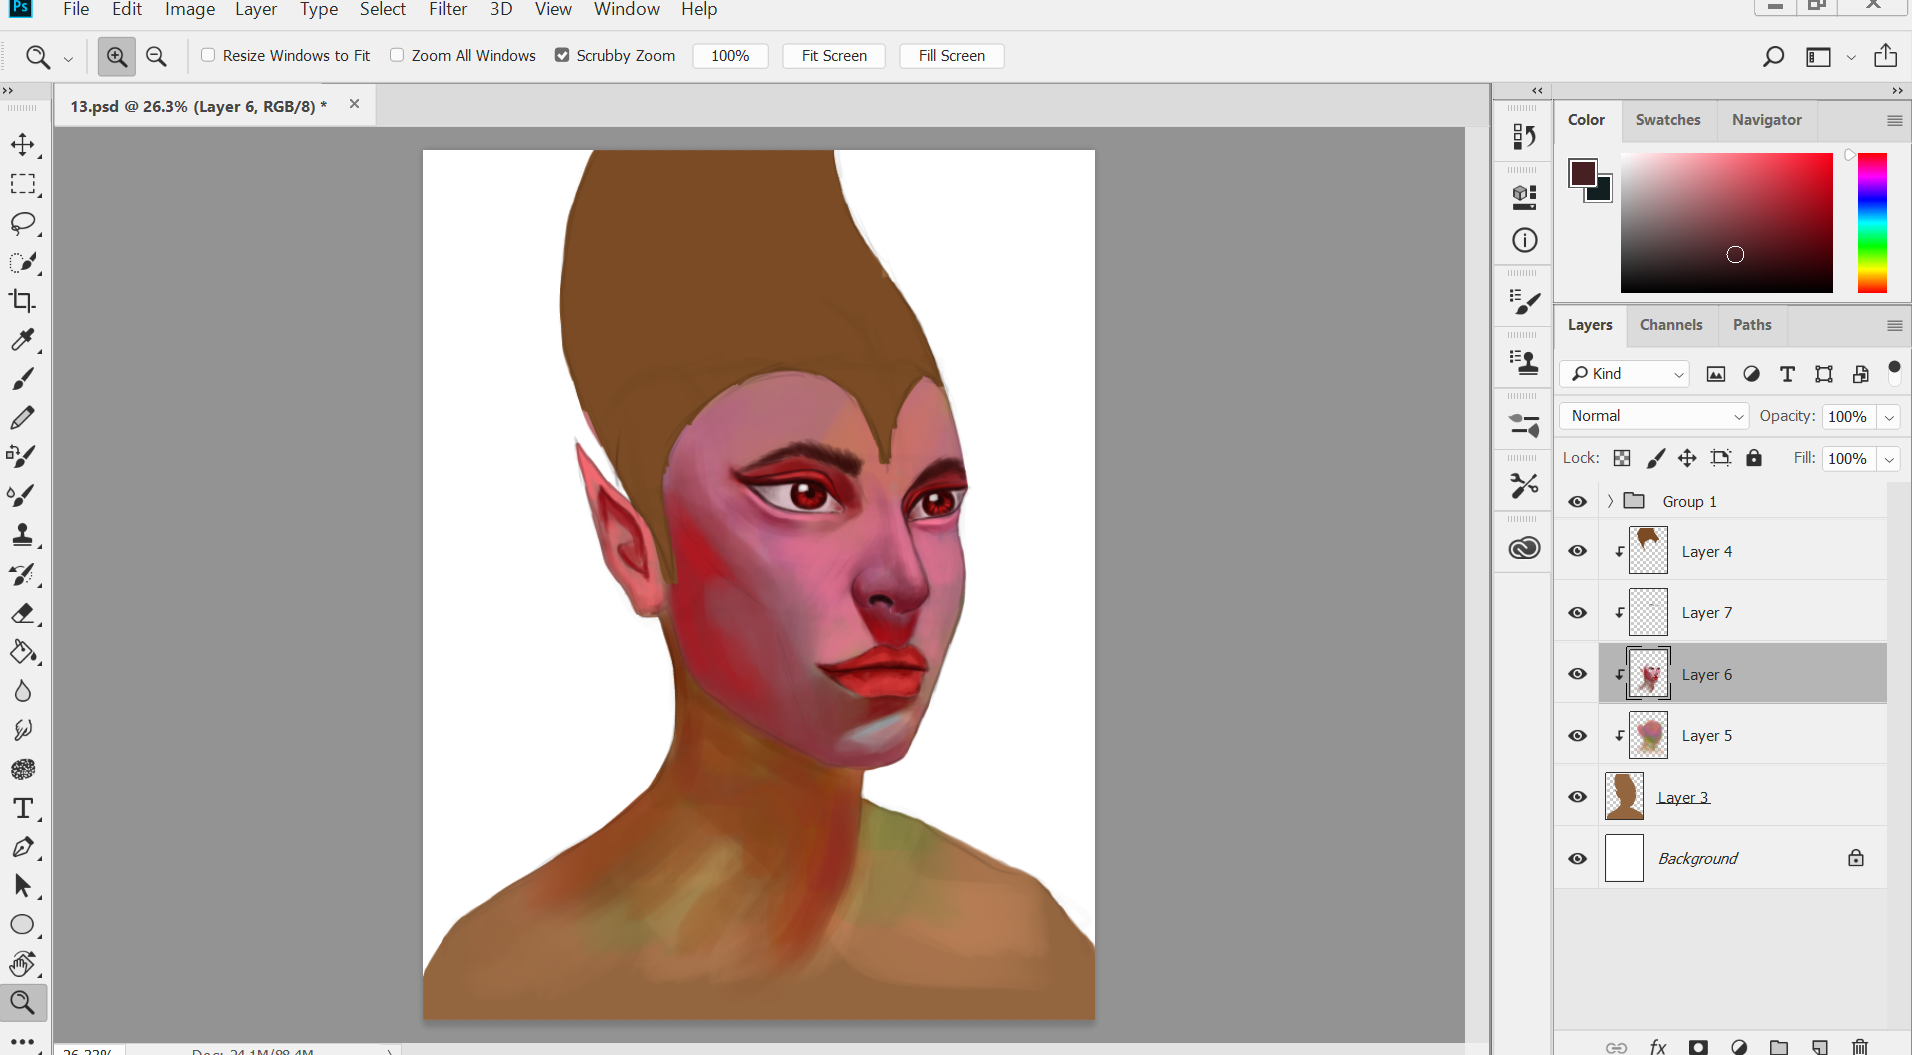The width and height of the screenshot is (1912, 1055).
Task: Select the Paint Bucket tool
Action: pos(22,652)
